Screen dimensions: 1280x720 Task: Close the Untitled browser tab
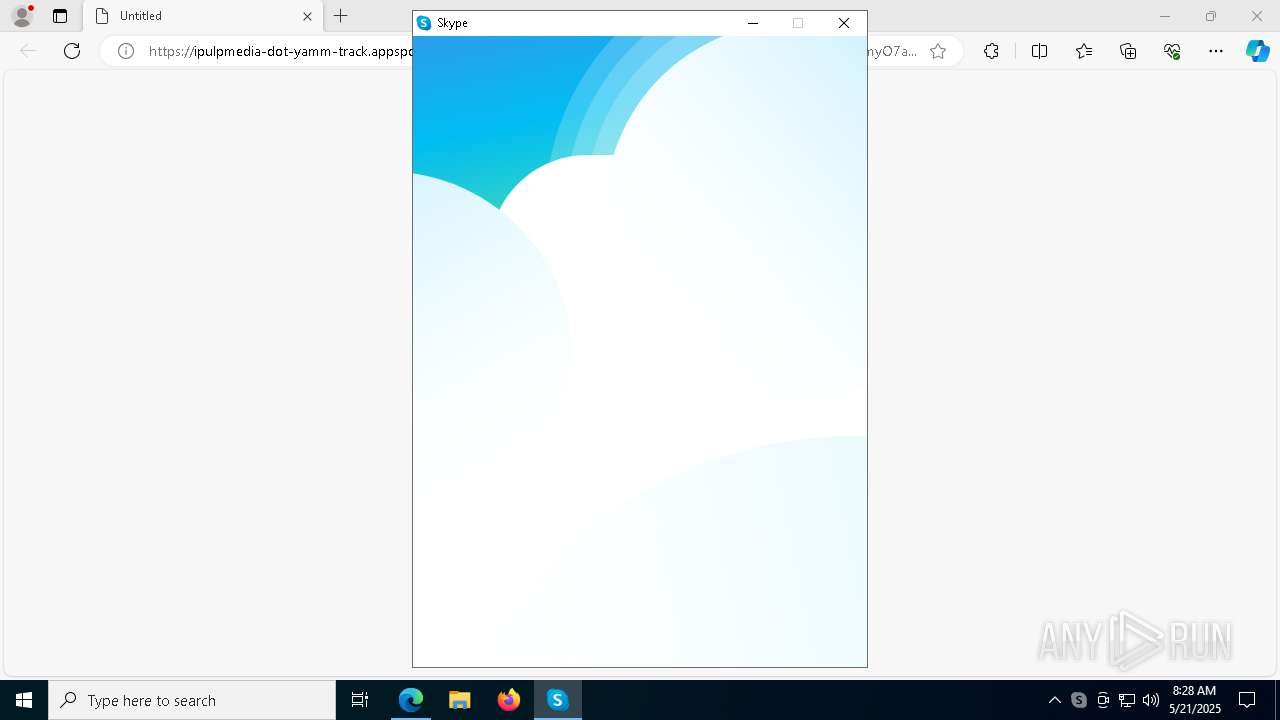[307, 16]
